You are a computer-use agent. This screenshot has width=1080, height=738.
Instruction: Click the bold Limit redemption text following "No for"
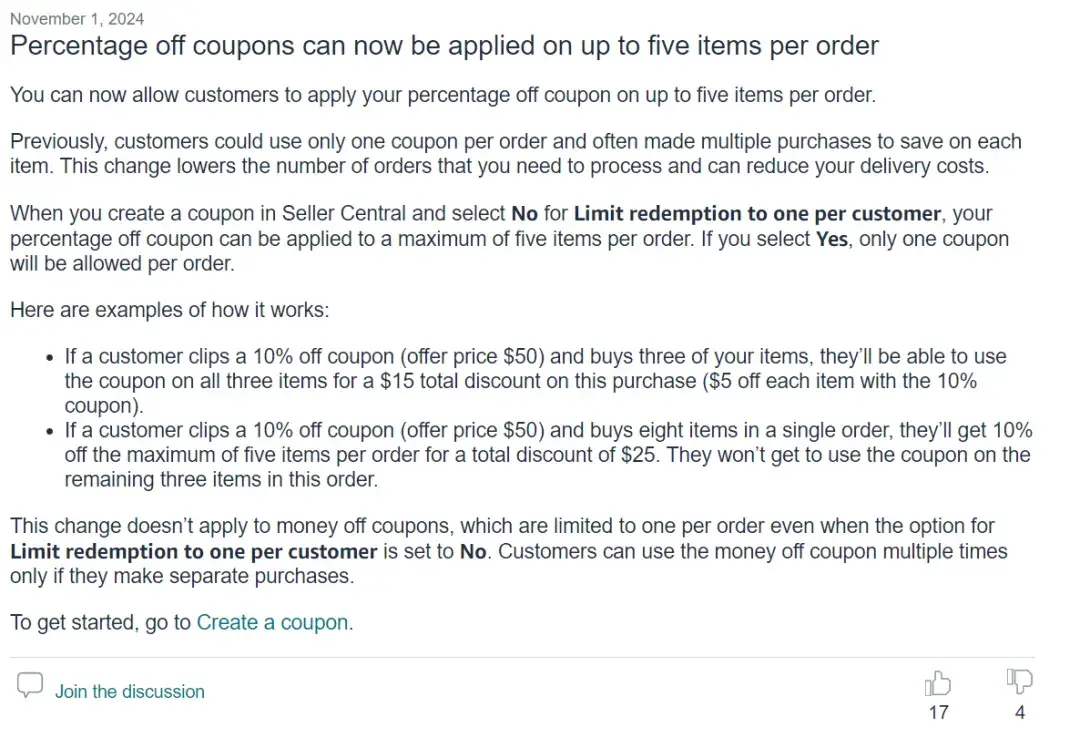click(757, 213)
